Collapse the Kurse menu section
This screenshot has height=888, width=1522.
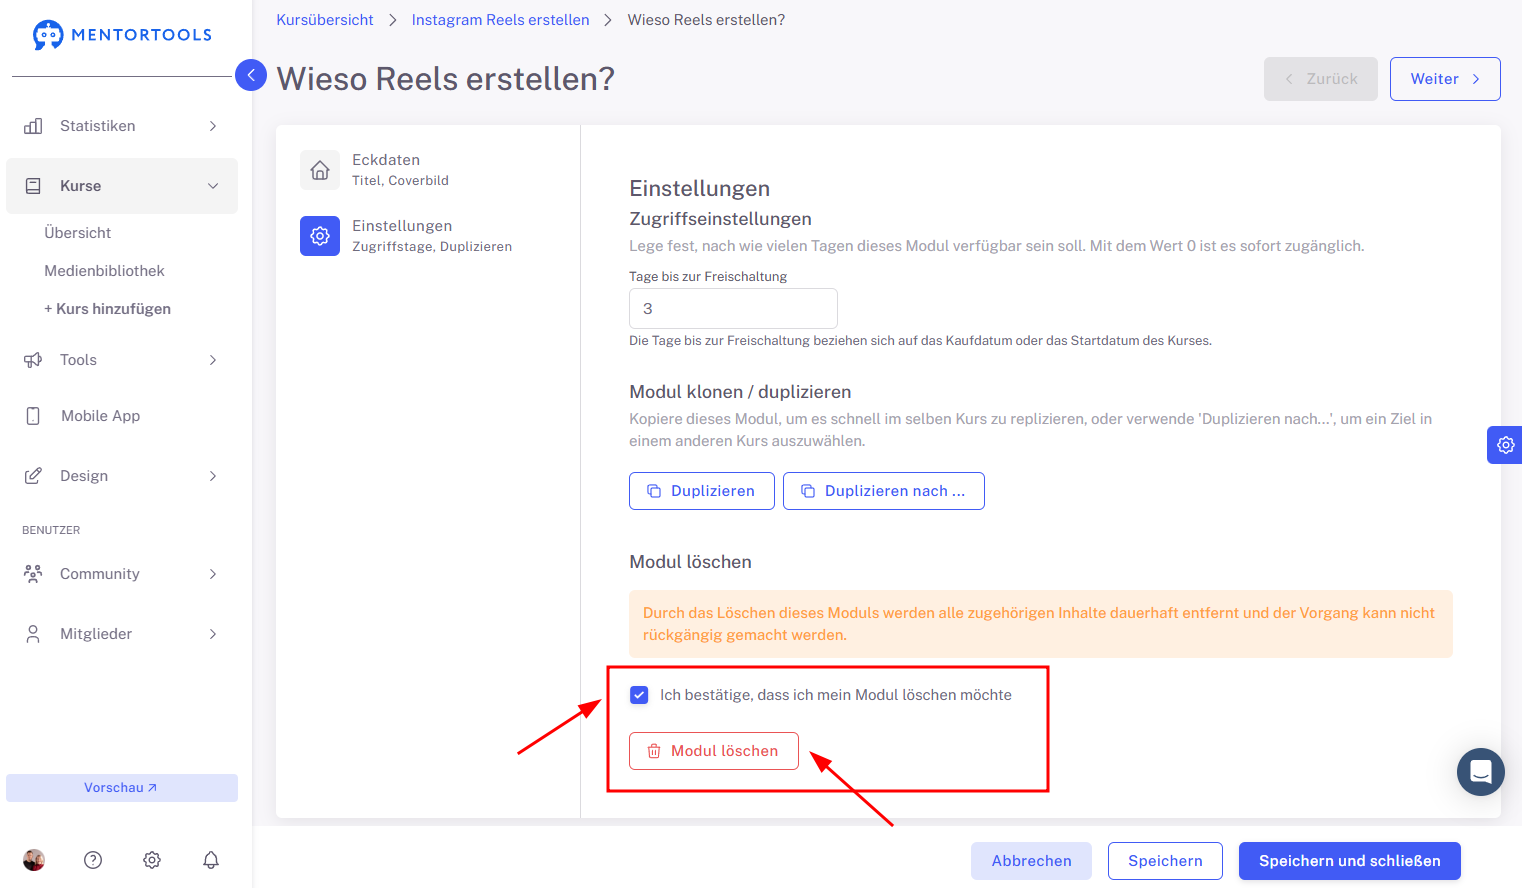(122, 186)
